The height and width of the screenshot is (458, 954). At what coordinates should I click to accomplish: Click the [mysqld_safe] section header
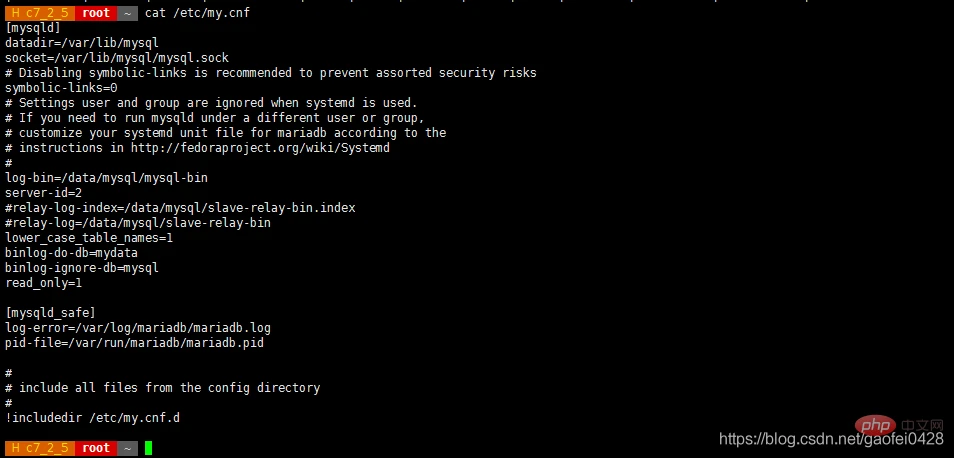[x=50, y=313]
